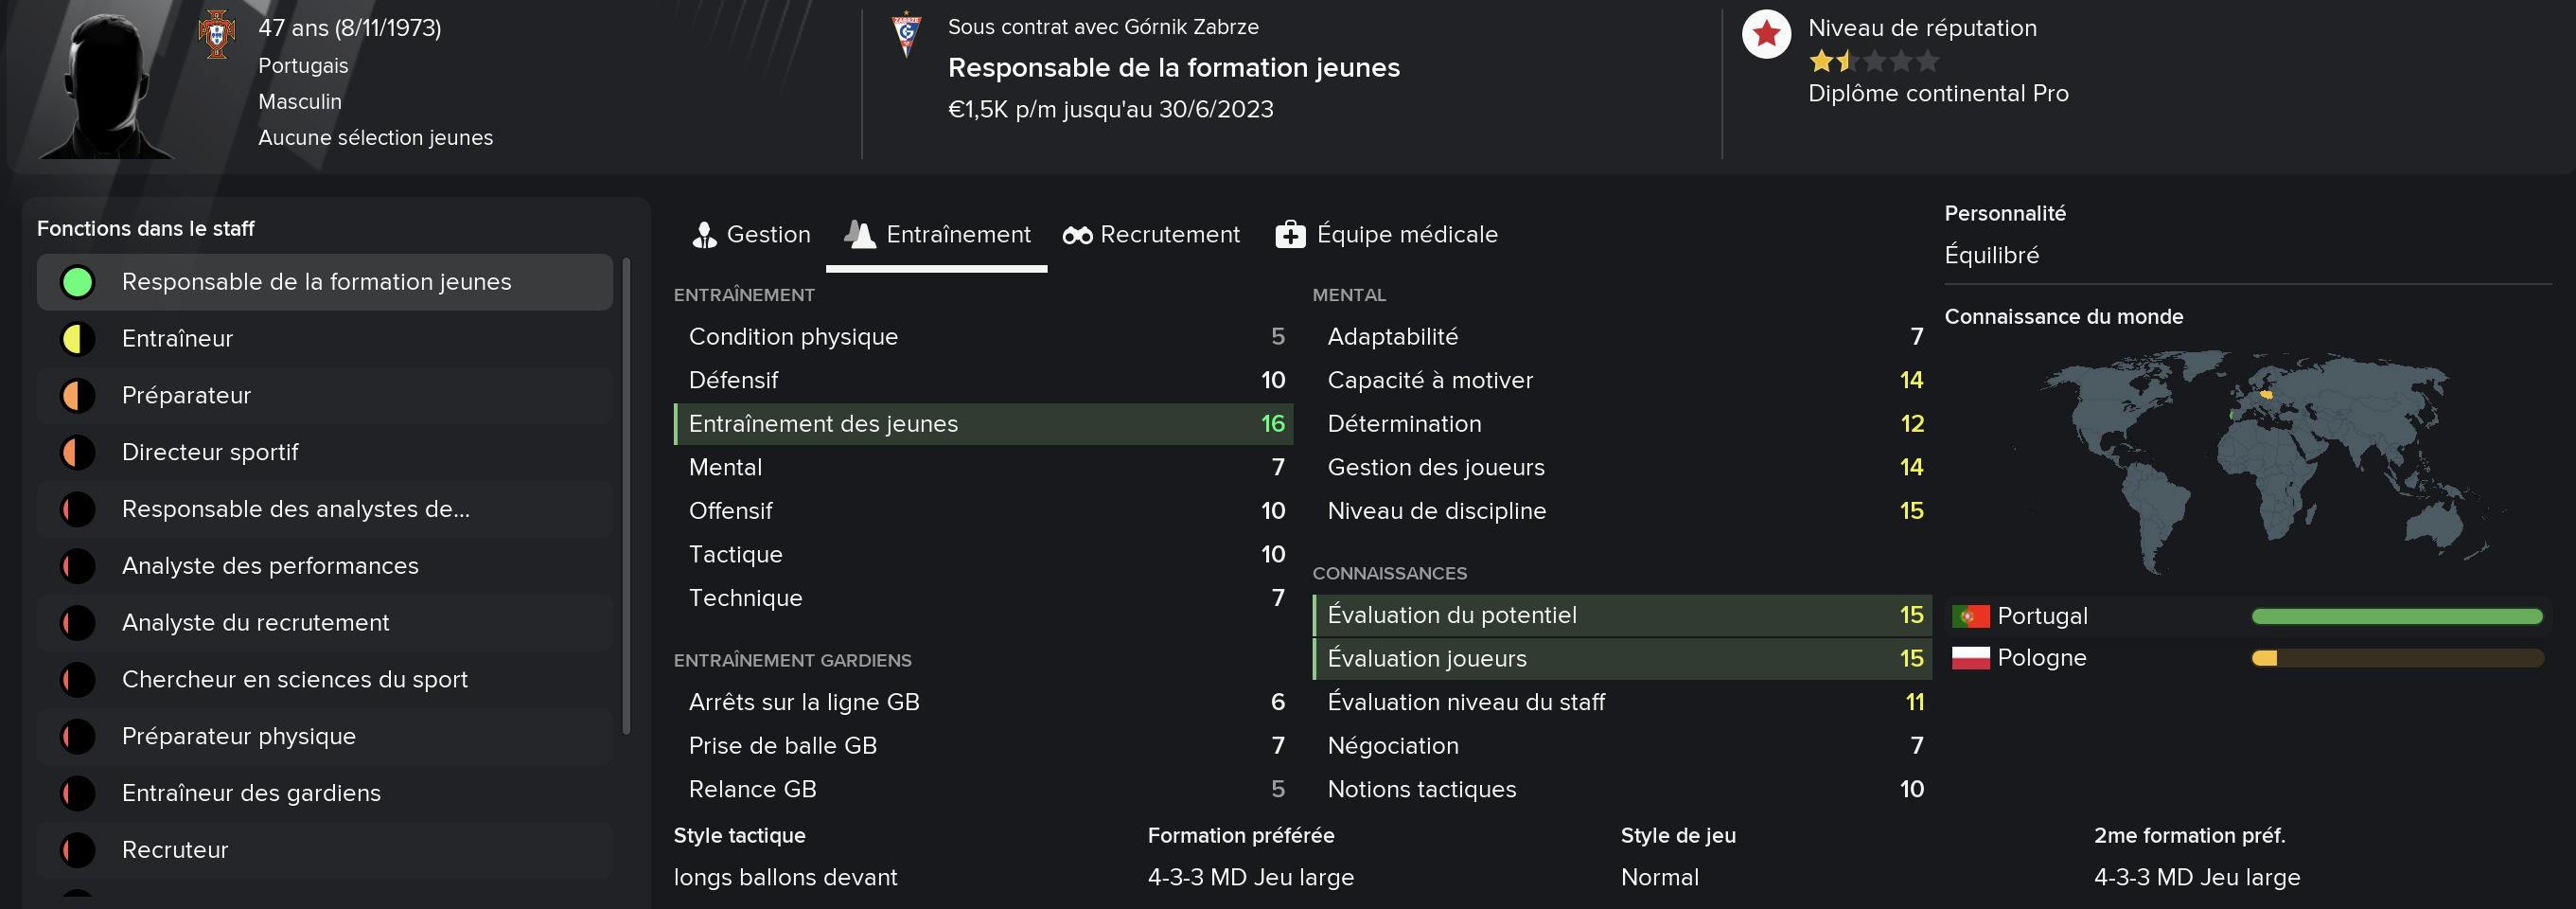Open the Gestion attributes tab
This screenshot has width=2576, height=909.
coord(751,235)
